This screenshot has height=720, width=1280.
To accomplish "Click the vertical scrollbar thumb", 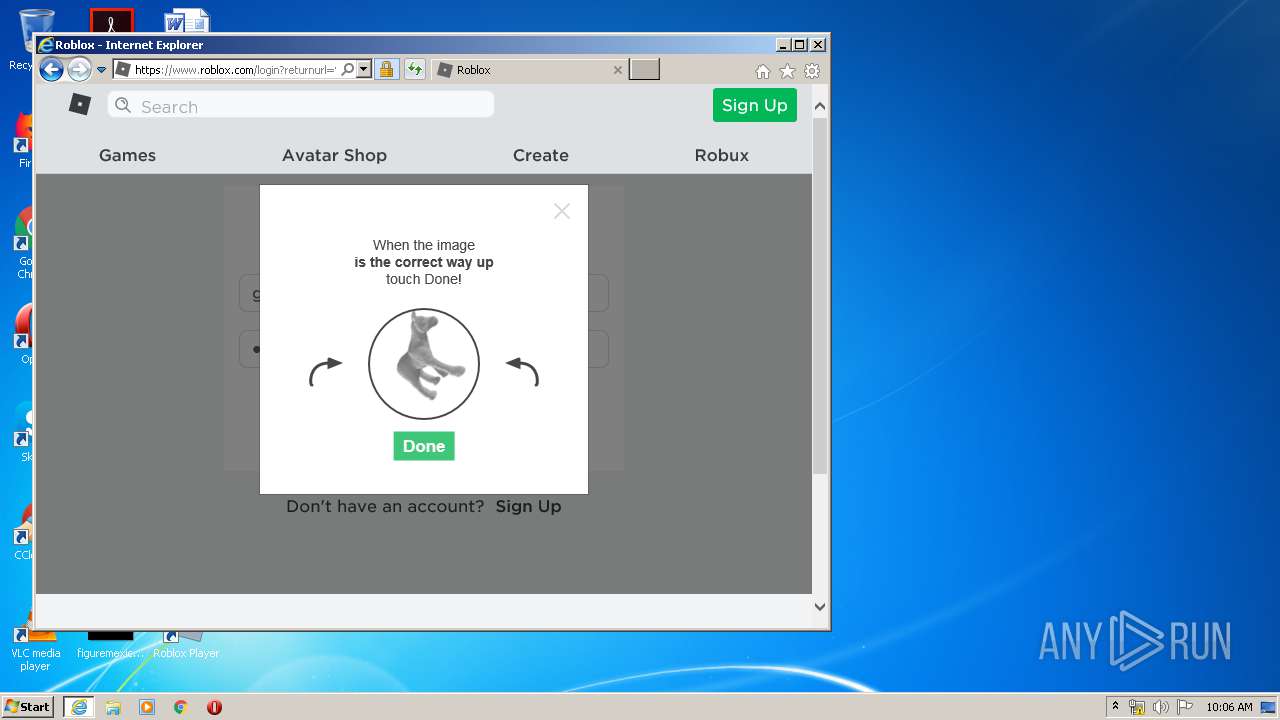I will coord(820,295).
